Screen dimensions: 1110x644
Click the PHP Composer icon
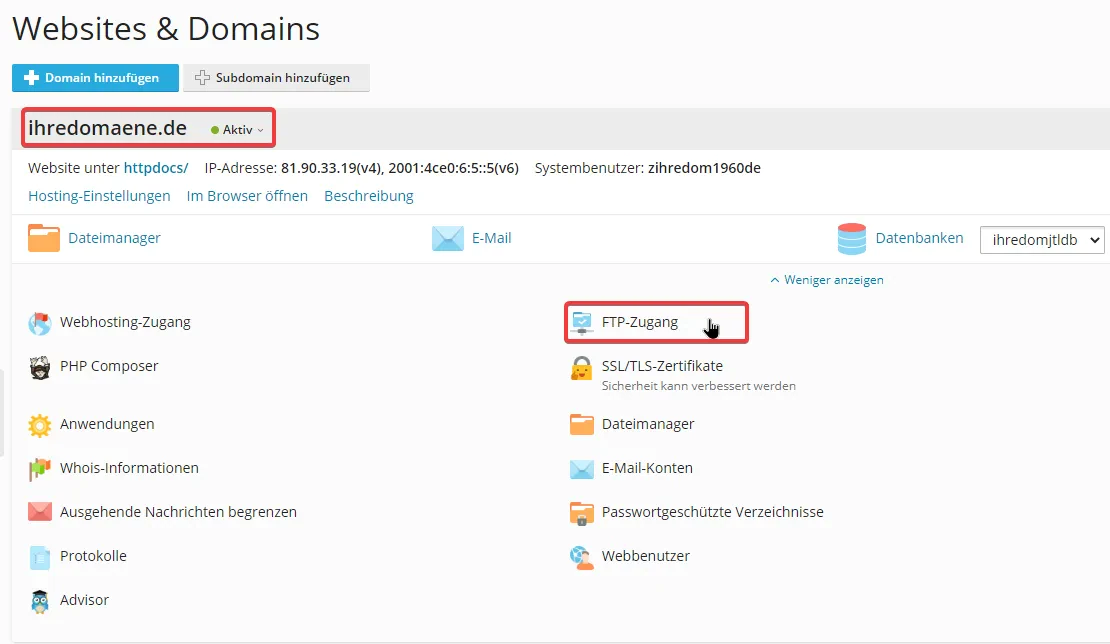point(40,367)
